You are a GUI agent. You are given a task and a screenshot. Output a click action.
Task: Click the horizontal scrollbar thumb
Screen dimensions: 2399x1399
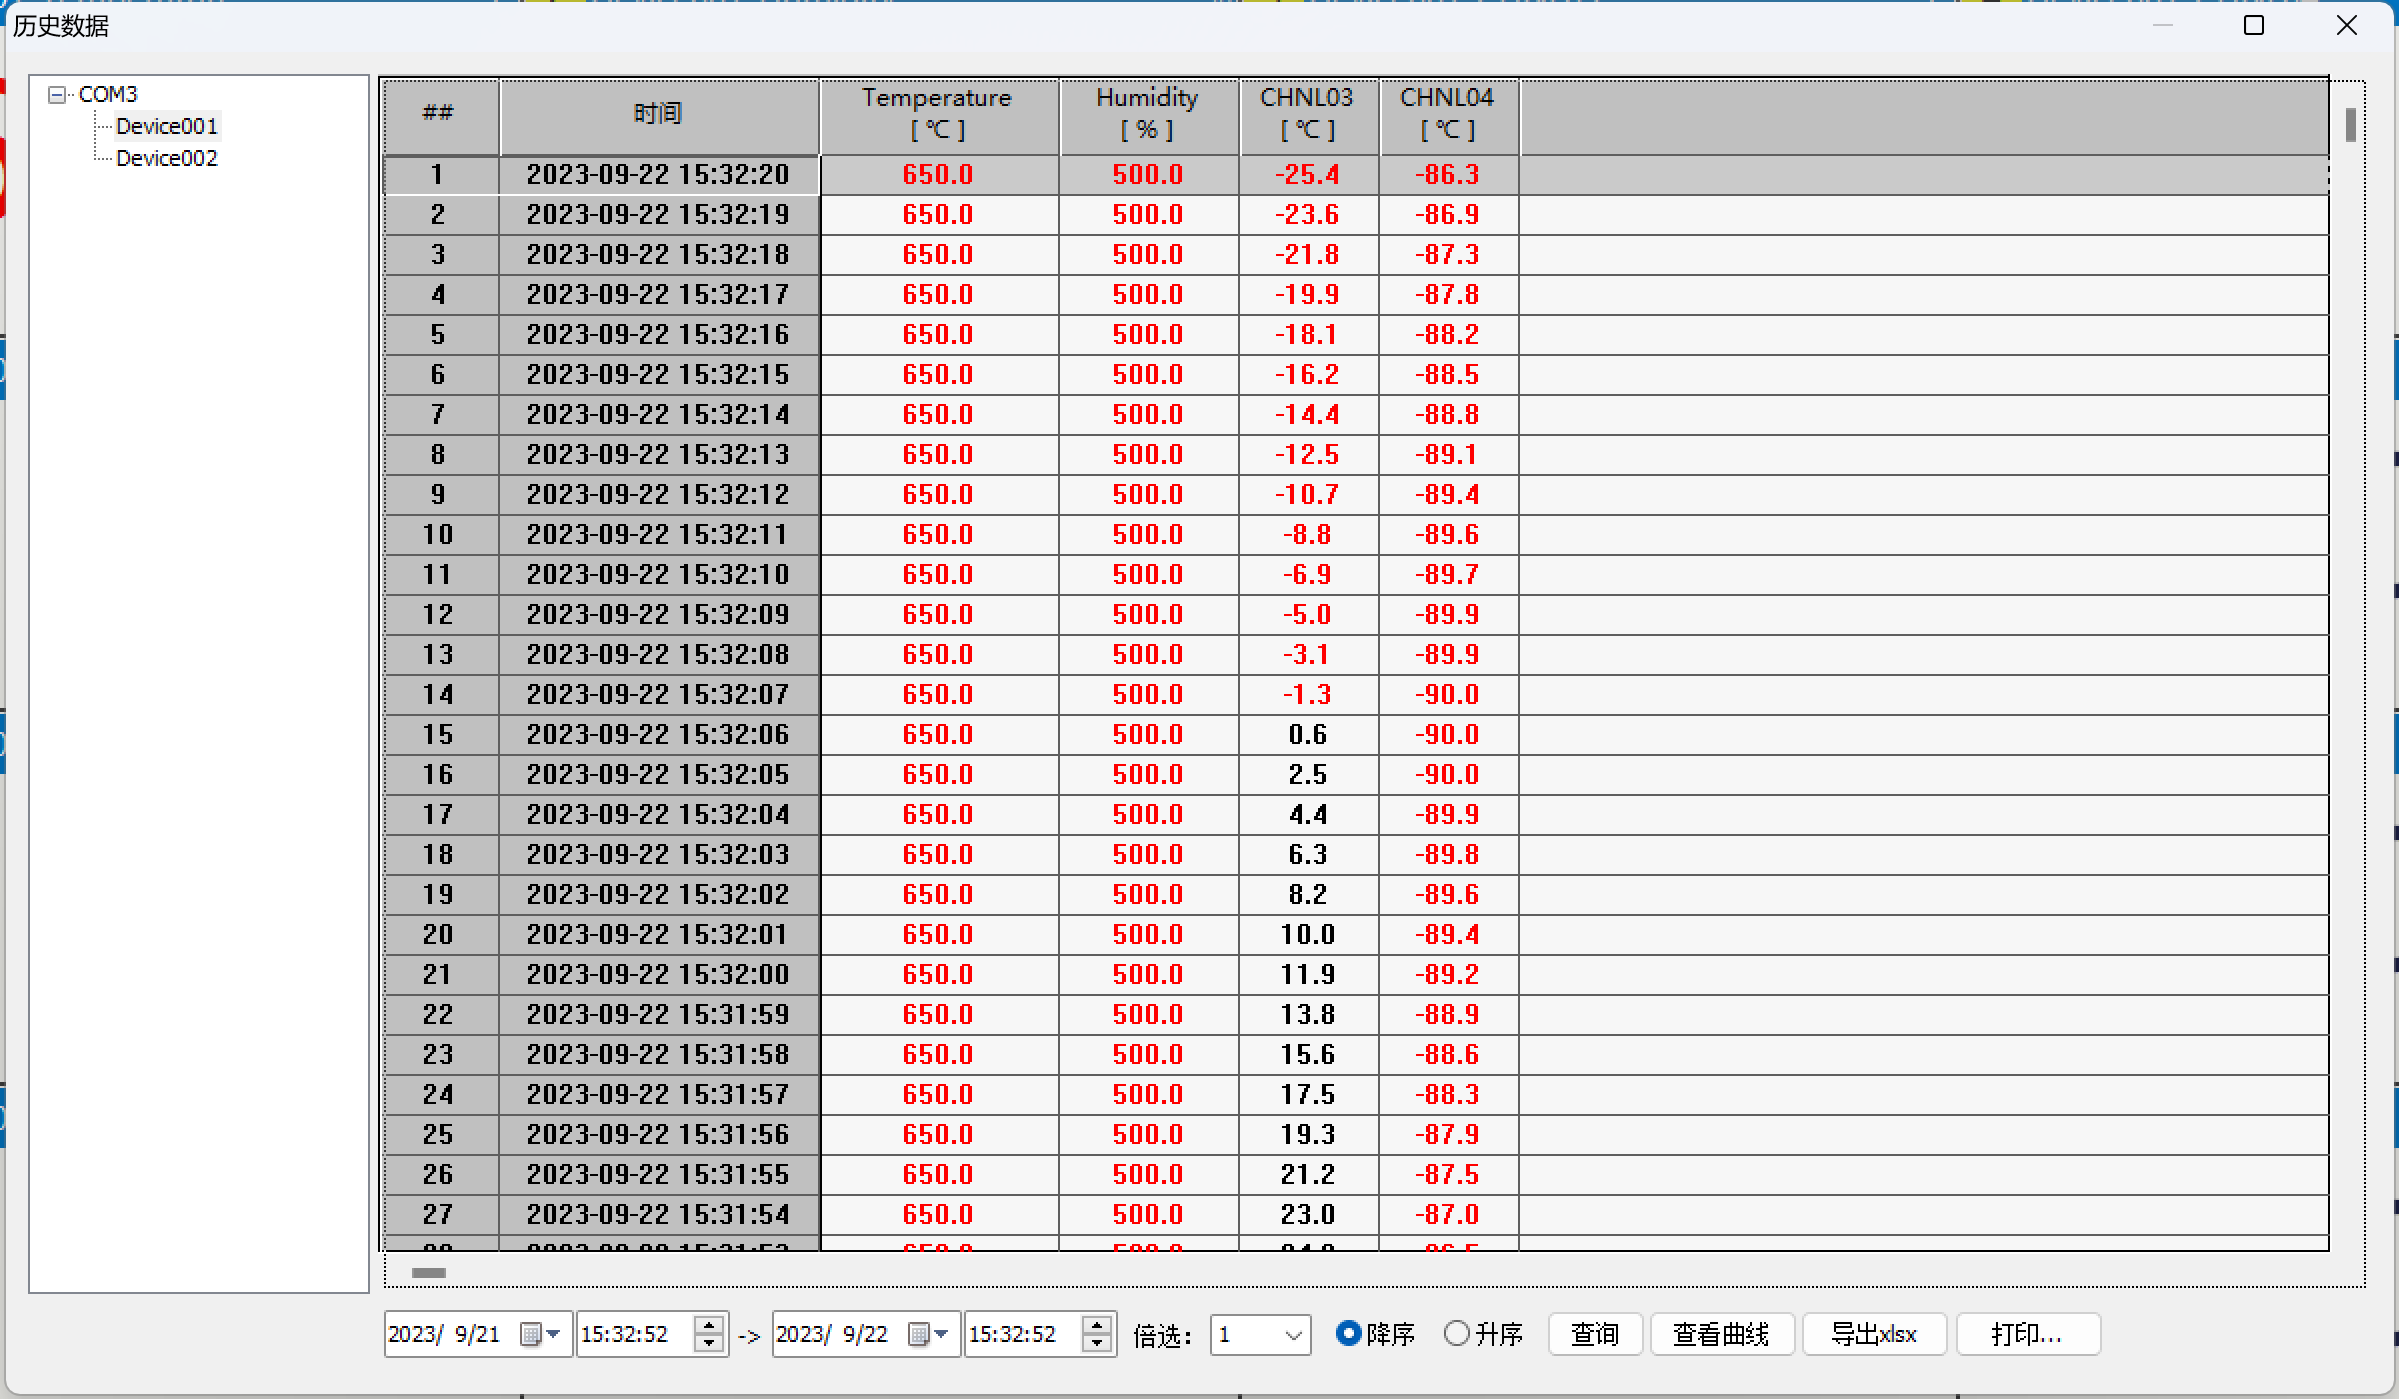[x=429, y=1273]
